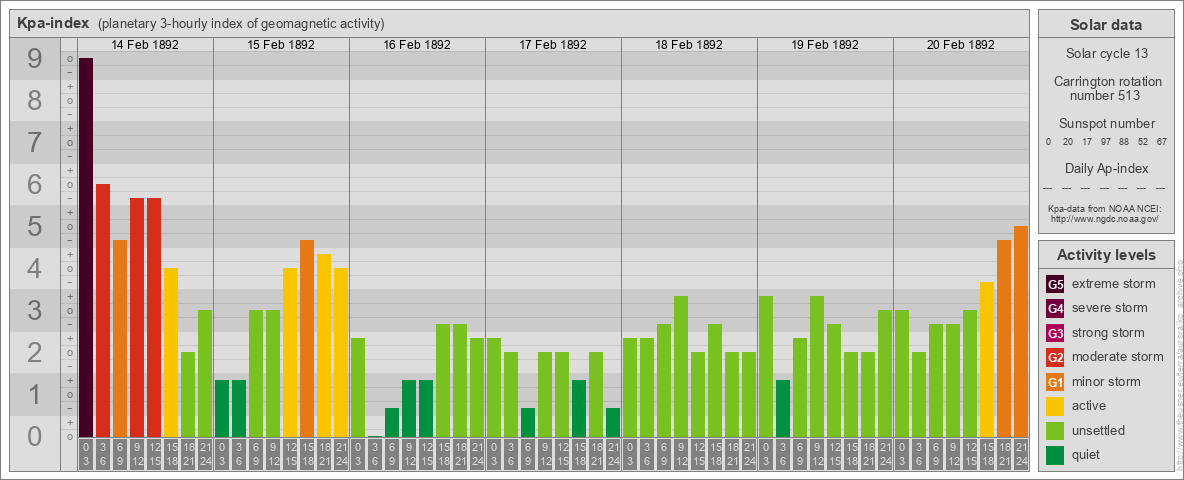
Task: Click the yellow 15 Feb 12–15h bar
Action: click(290, 352)
